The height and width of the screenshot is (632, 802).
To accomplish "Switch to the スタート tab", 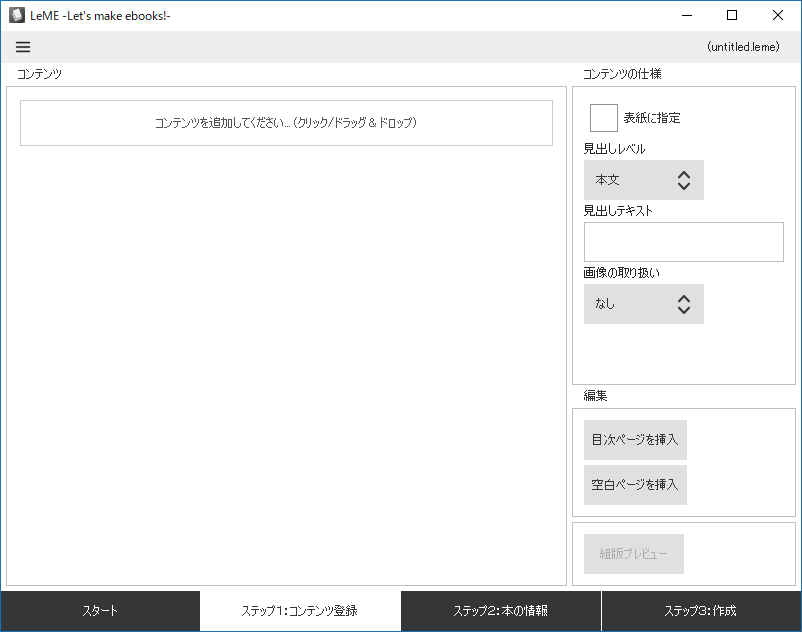I will (100, 610).
